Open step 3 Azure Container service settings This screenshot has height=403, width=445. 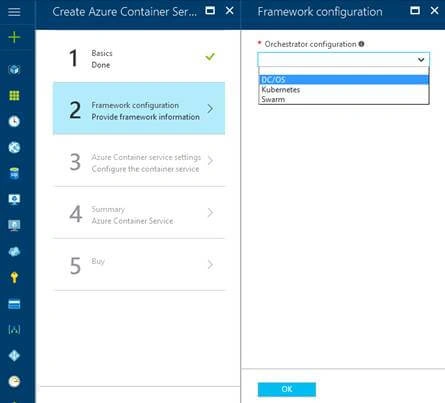(x=139, y=161)
